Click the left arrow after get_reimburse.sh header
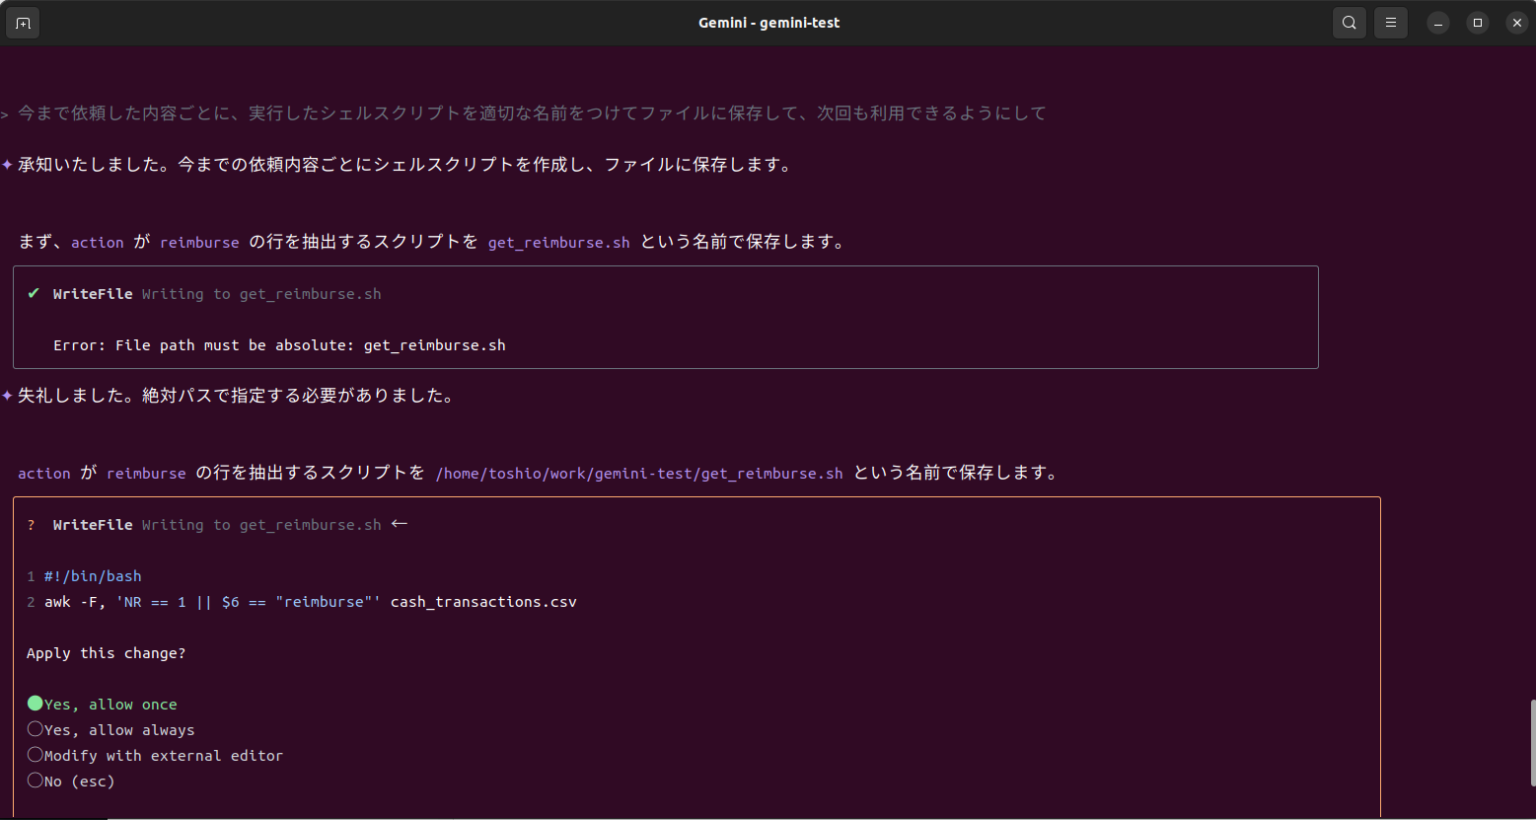The image size is (1536, 820). click(399, 522)
